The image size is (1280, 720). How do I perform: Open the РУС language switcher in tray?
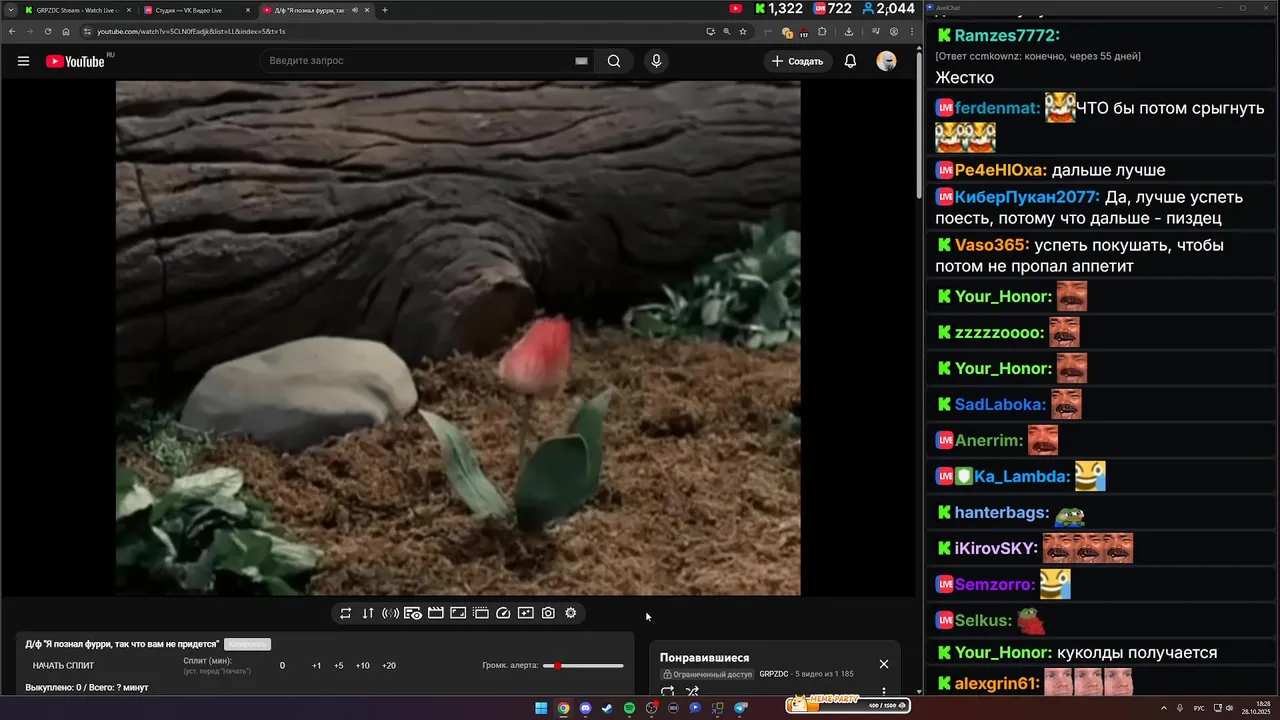1199,708
